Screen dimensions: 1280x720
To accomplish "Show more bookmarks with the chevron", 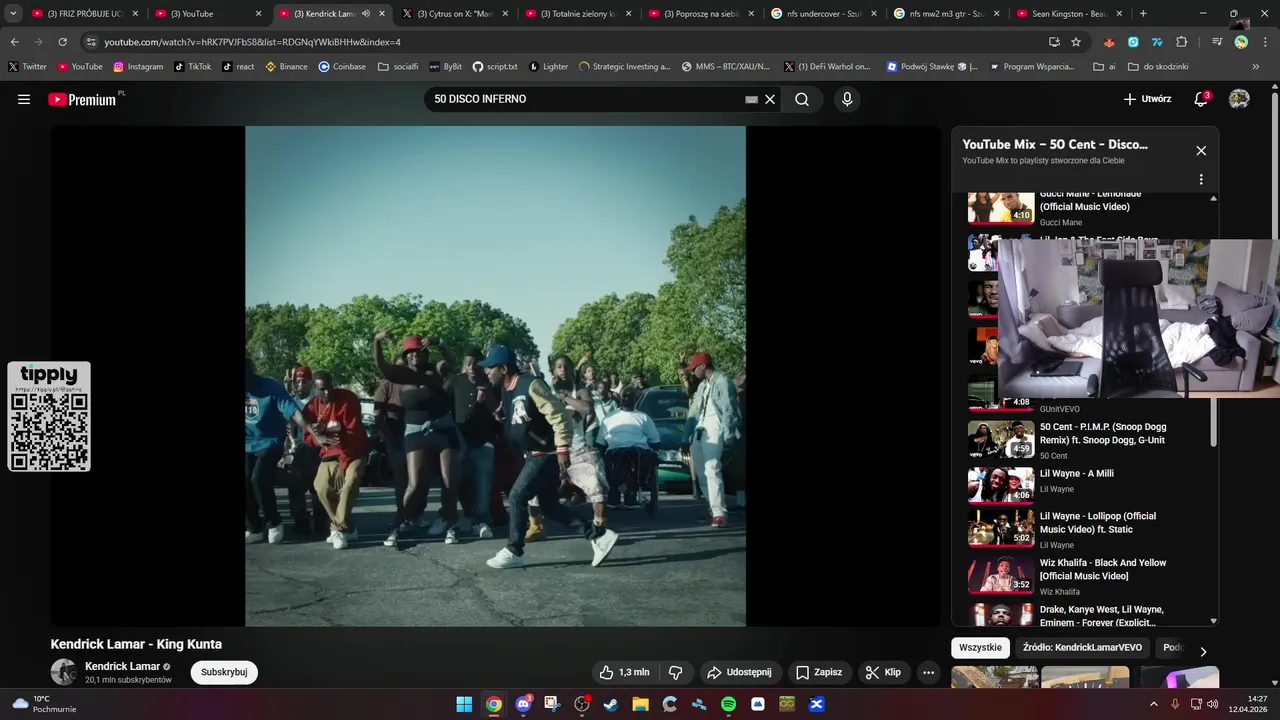I will (1256, 67).
